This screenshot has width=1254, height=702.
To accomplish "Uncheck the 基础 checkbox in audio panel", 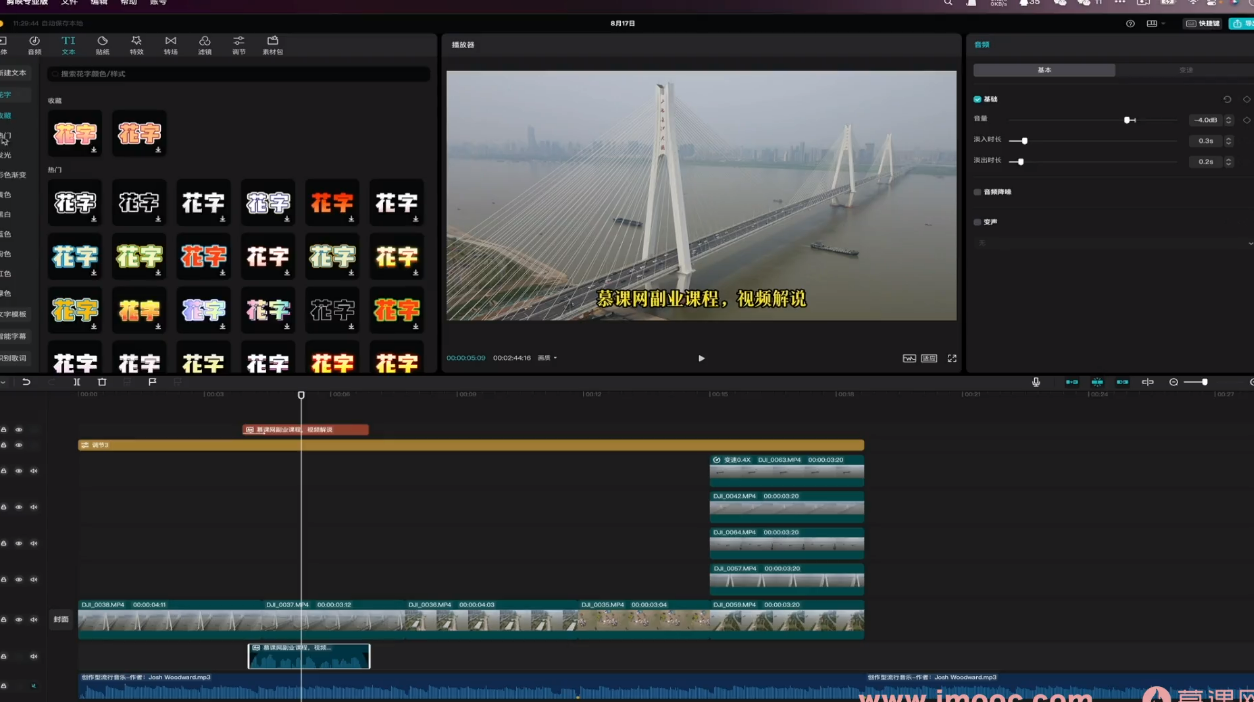I will [978, 99].
